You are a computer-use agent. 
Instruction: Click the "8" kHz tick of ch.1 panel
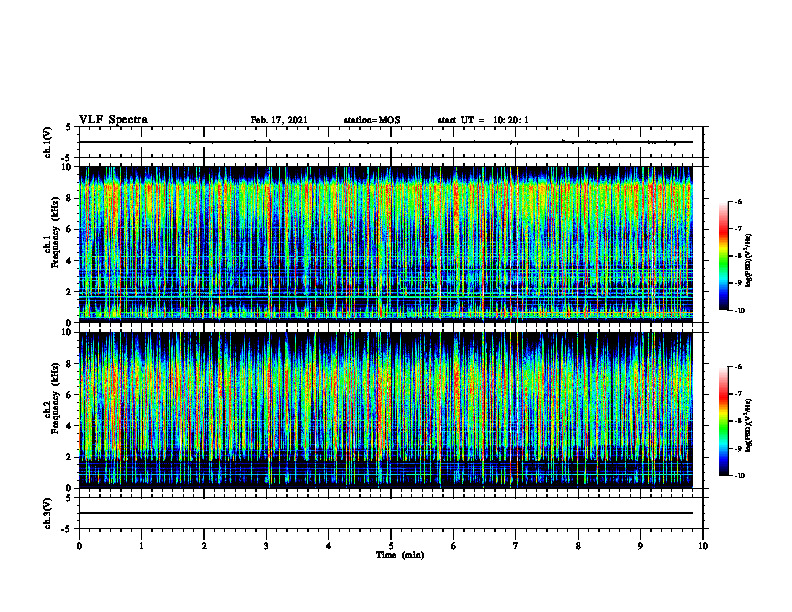click(70, 198)
